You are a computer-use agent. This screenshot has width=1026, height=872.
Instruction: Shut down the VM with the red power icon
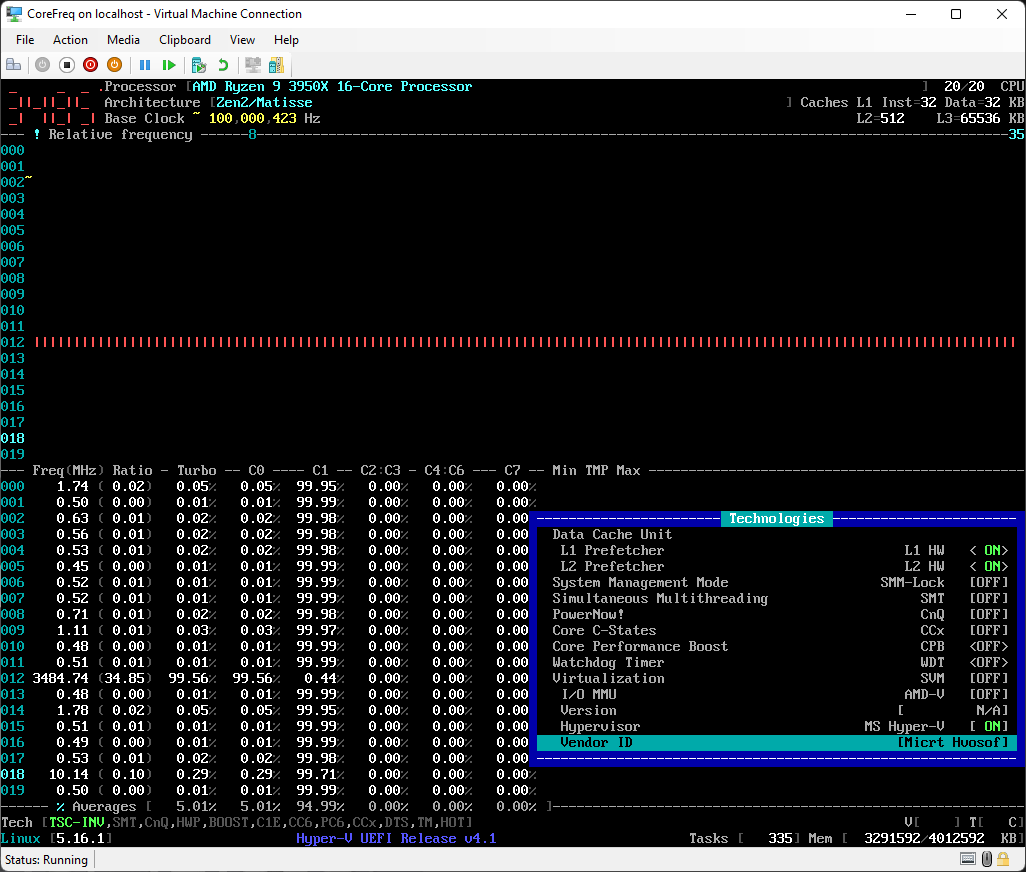(91, 65)
